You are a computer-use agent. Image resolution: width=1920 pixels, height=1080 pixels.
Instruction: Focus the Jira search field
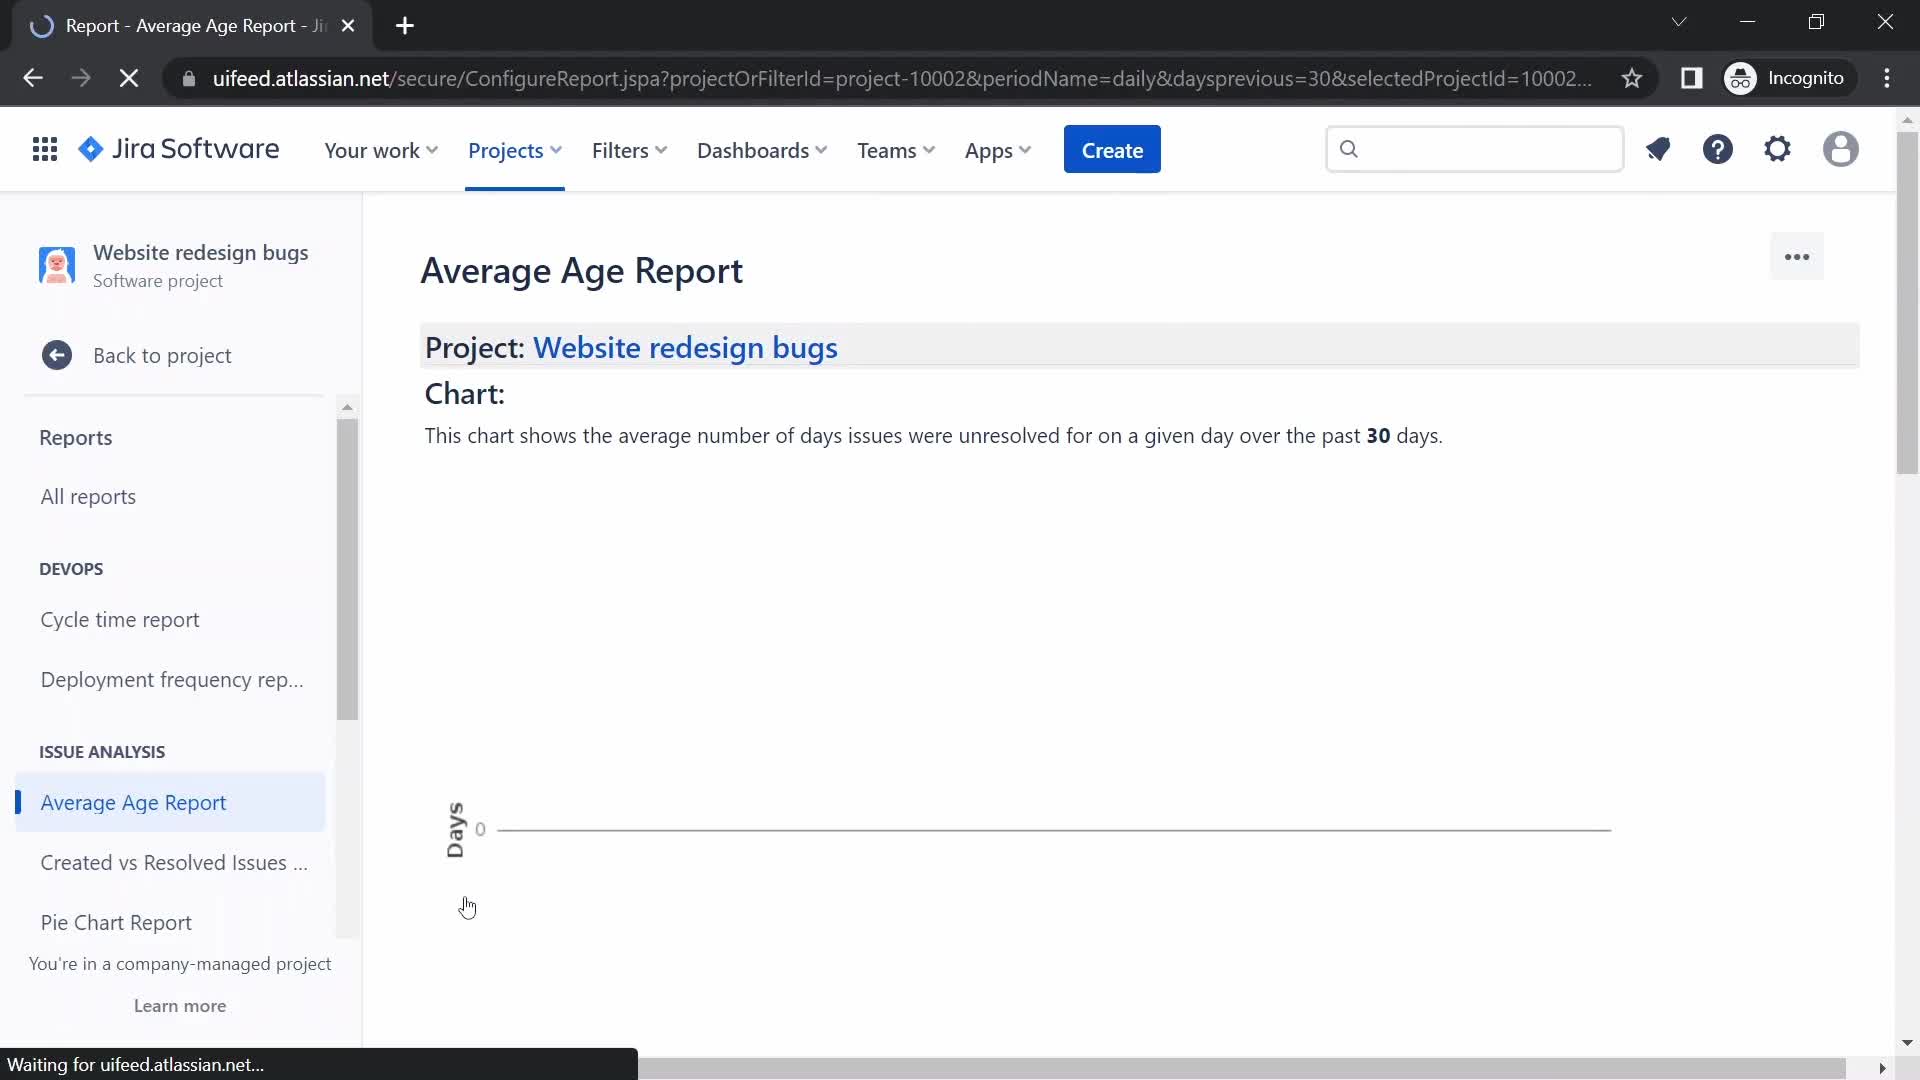tap(1474, 149)
